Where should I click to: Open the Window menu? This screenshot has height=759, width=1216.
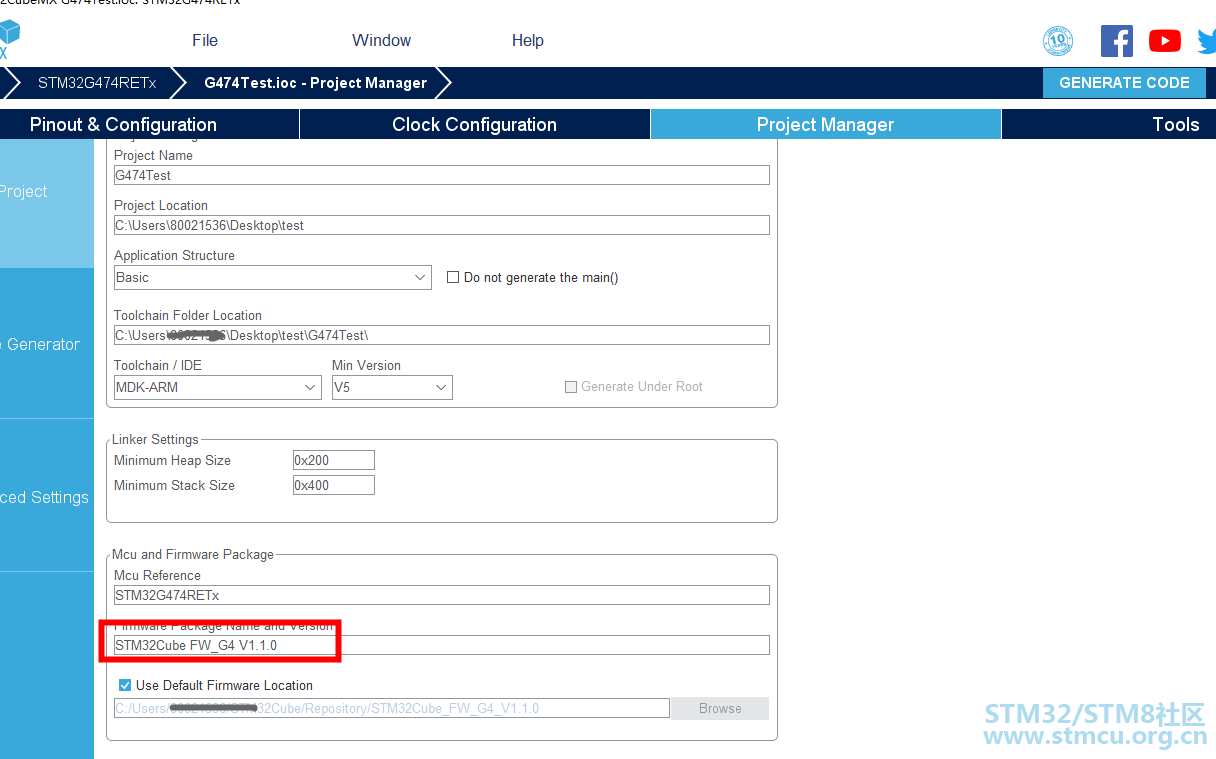click(x=381, y=41)
